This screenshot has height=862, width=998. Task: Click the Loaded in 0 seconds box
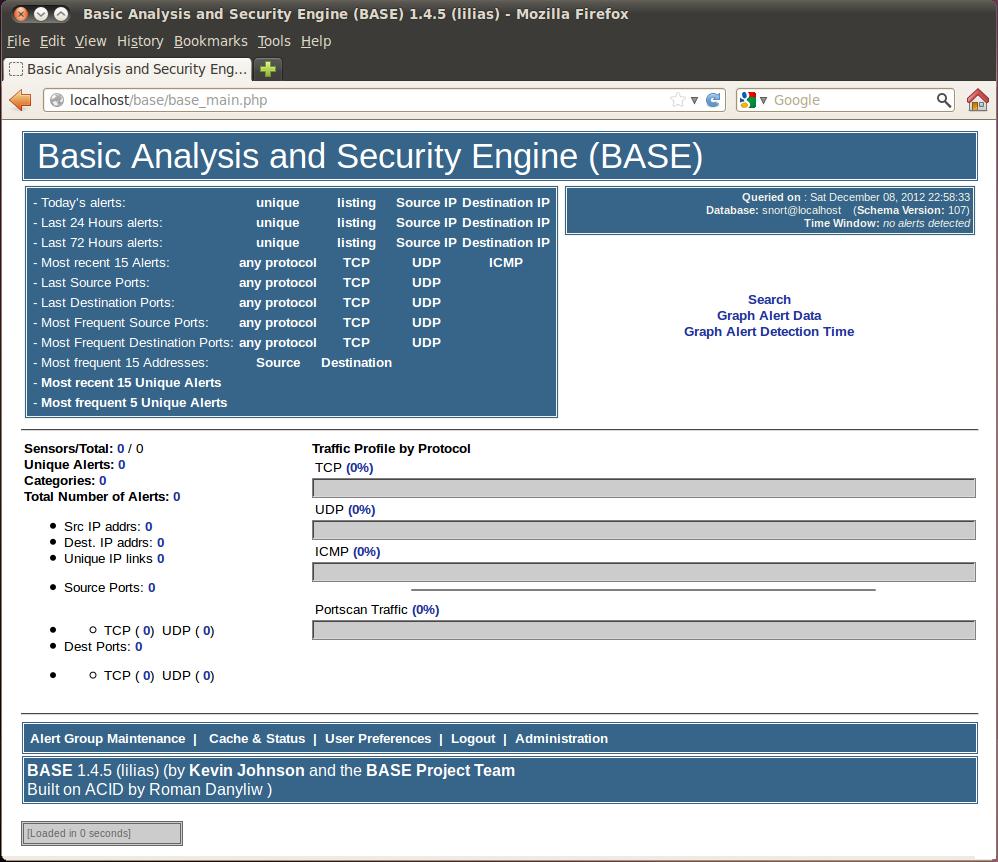(x=102, y=833)
